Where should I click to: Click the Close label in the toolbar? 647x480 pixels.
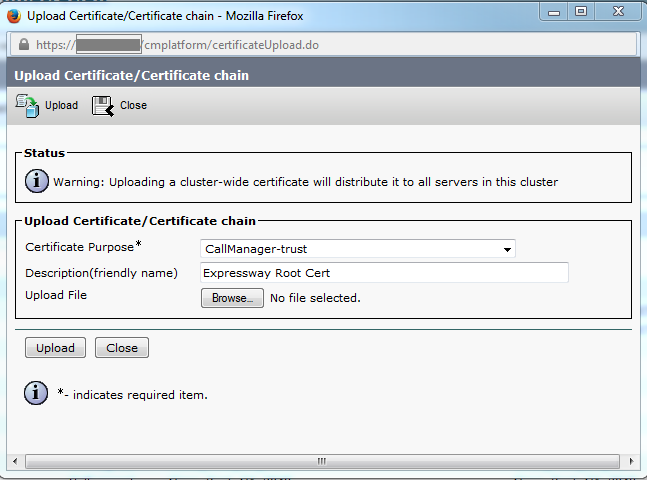[133, 105]
